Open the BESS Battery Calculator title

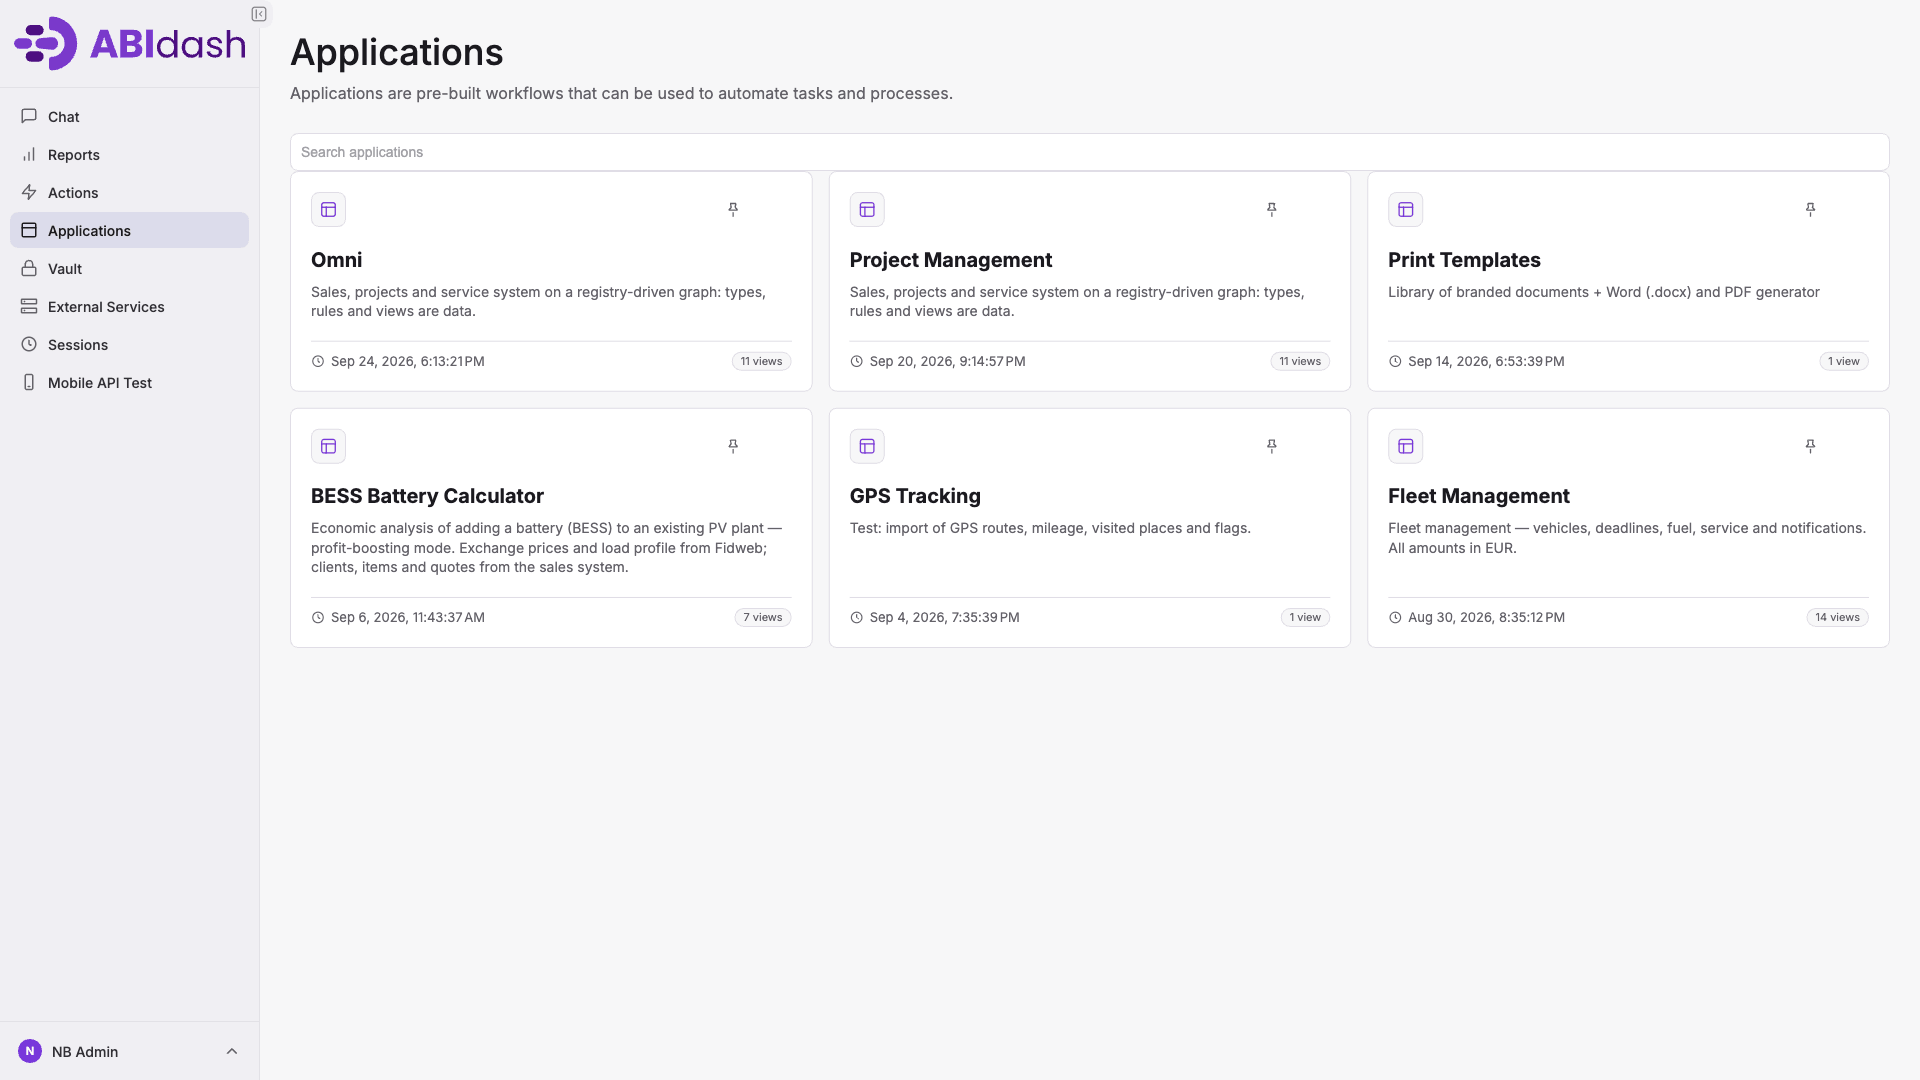(x=427, y=496)
